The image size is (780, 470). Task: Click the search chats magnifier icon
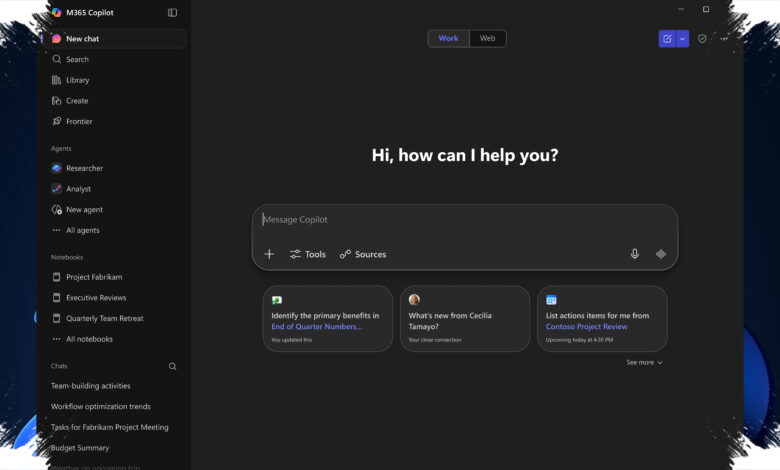point(173,366)
